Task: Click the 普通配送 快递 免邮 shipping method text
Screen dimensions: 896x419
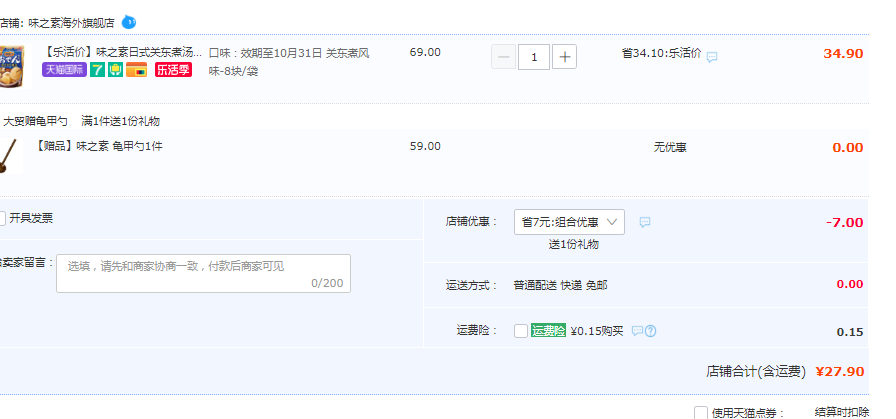Action: (x=561, y=285)
